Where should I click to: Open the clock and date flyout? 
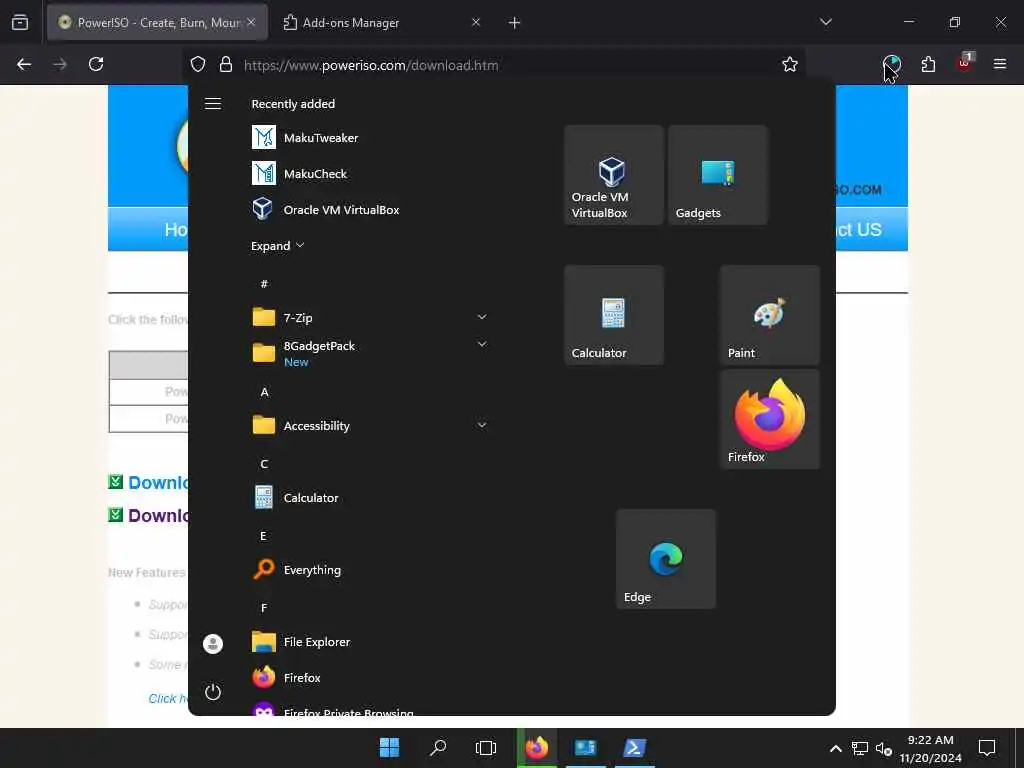tap(930, 748)
